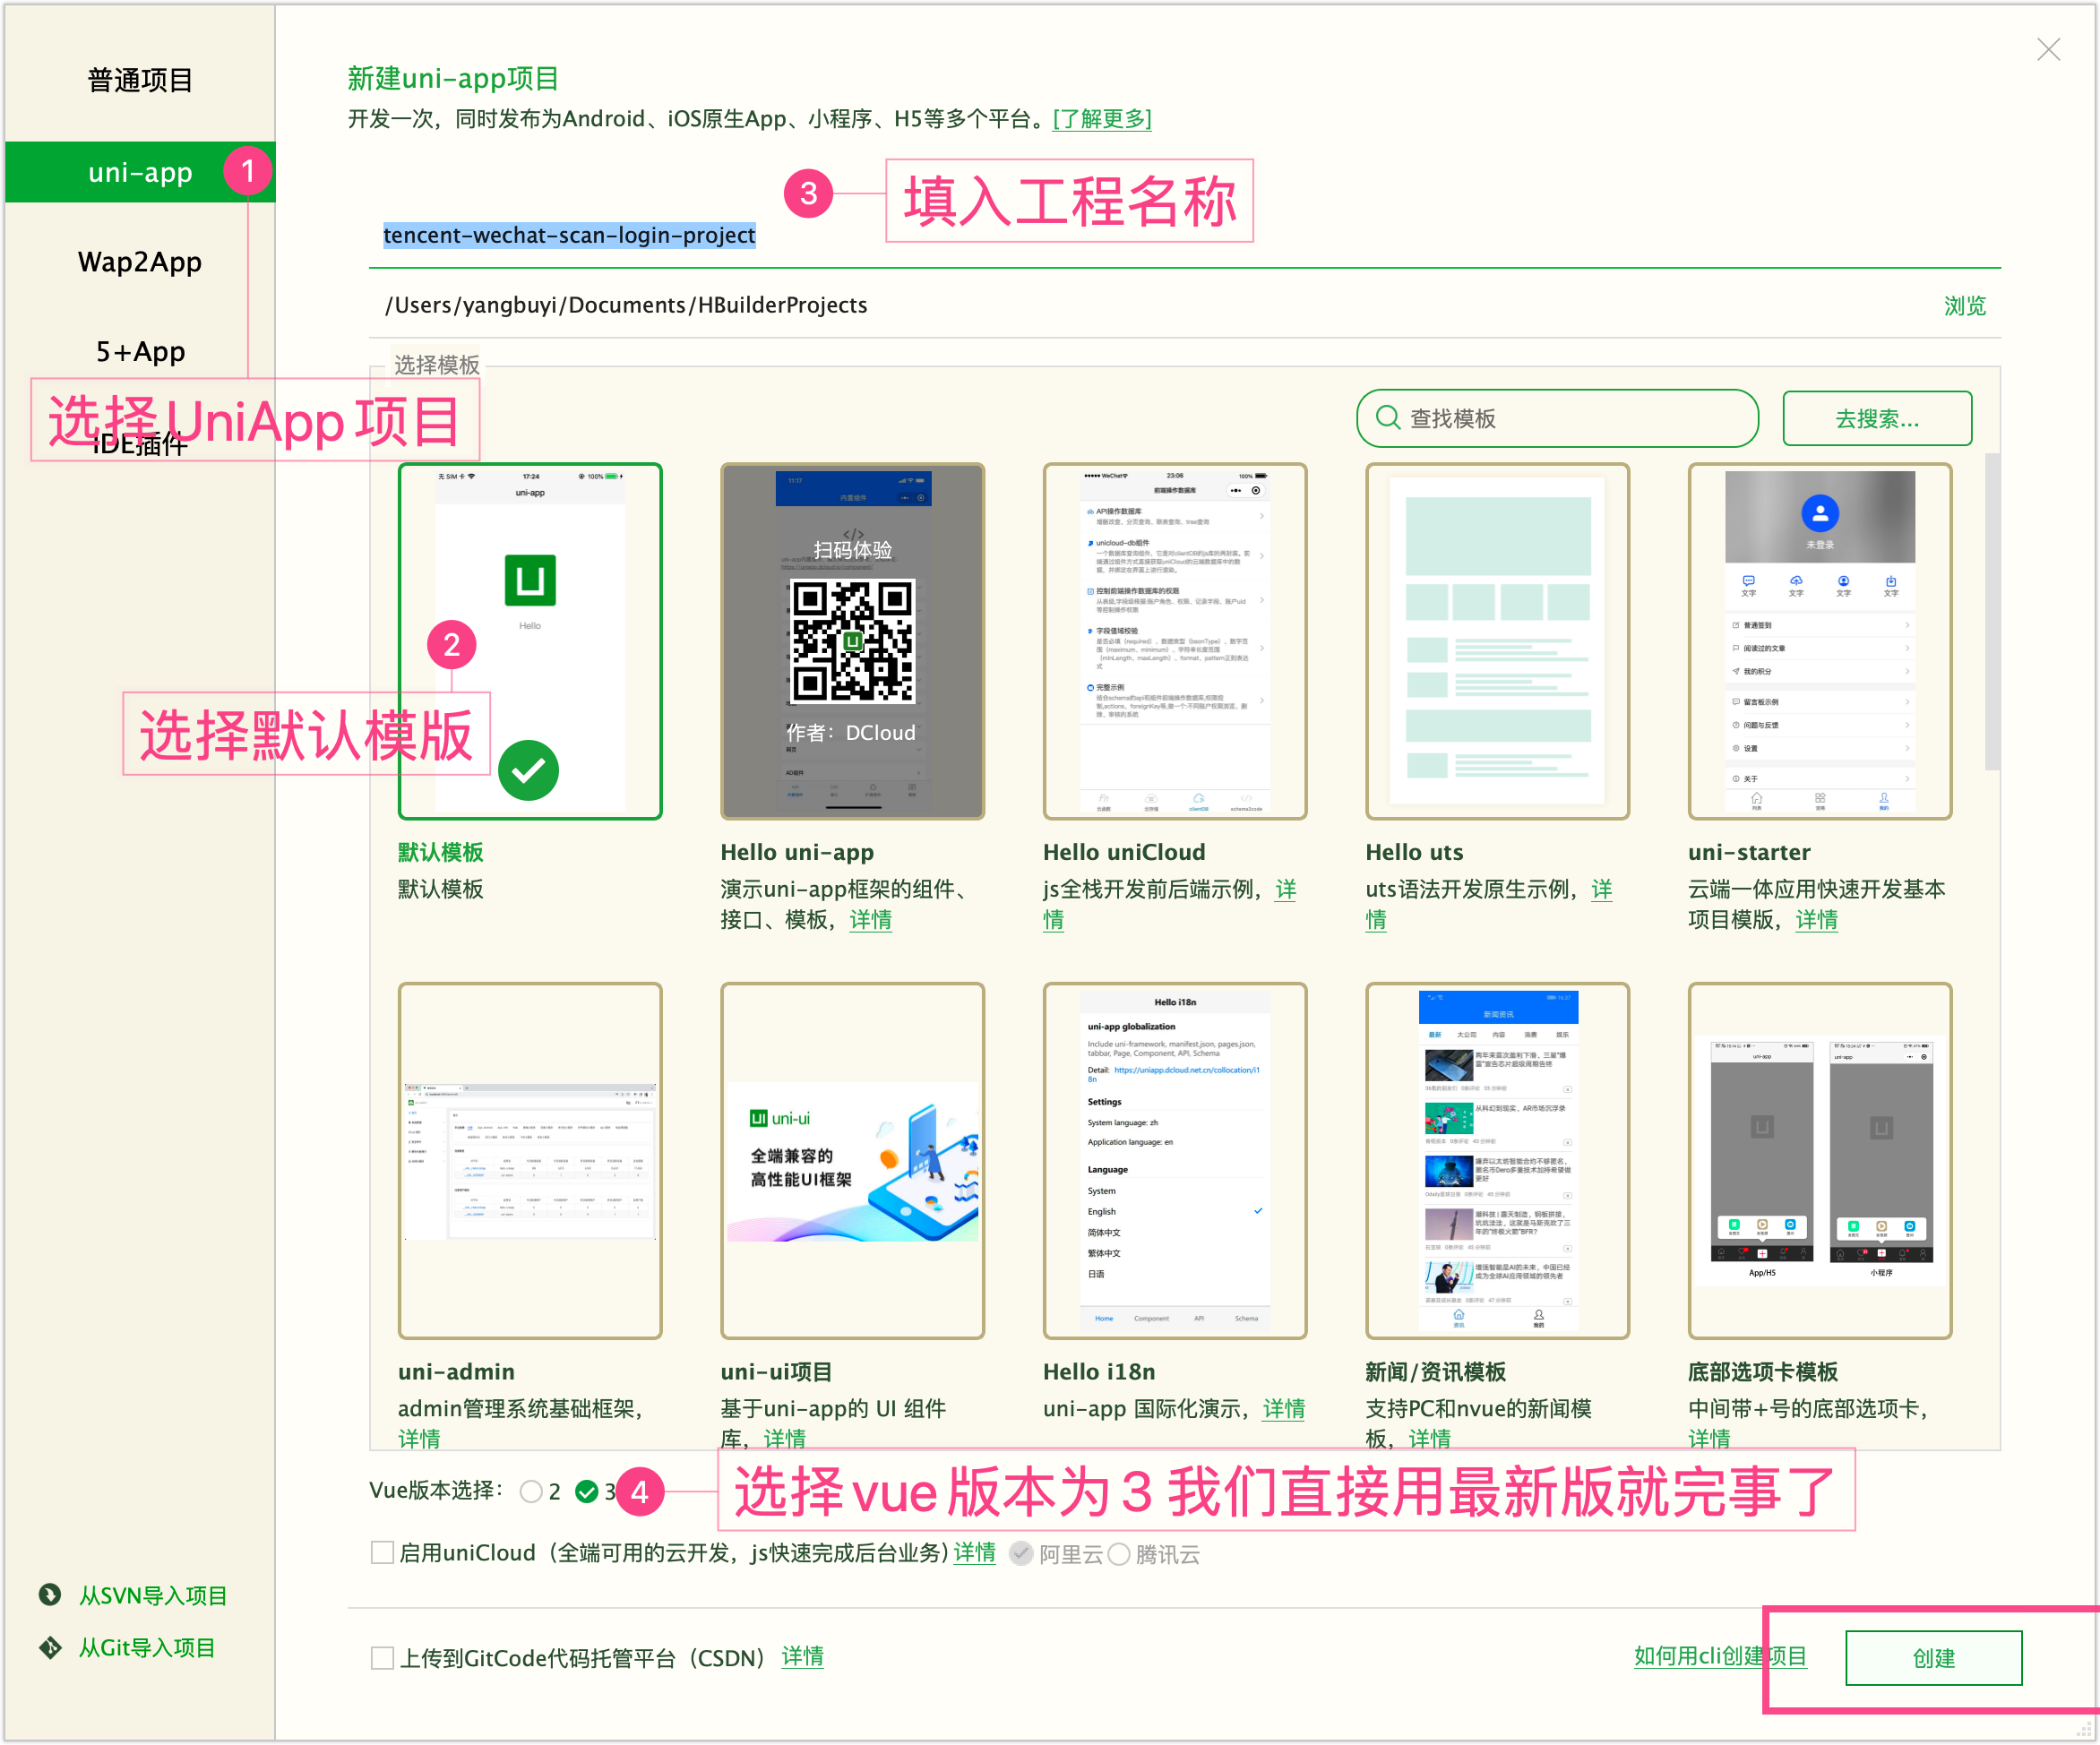This screenshot has height=1745, width=2100.
Task: Select the uni-starter template thumbnail
Action: click(x=1820, y=641)
